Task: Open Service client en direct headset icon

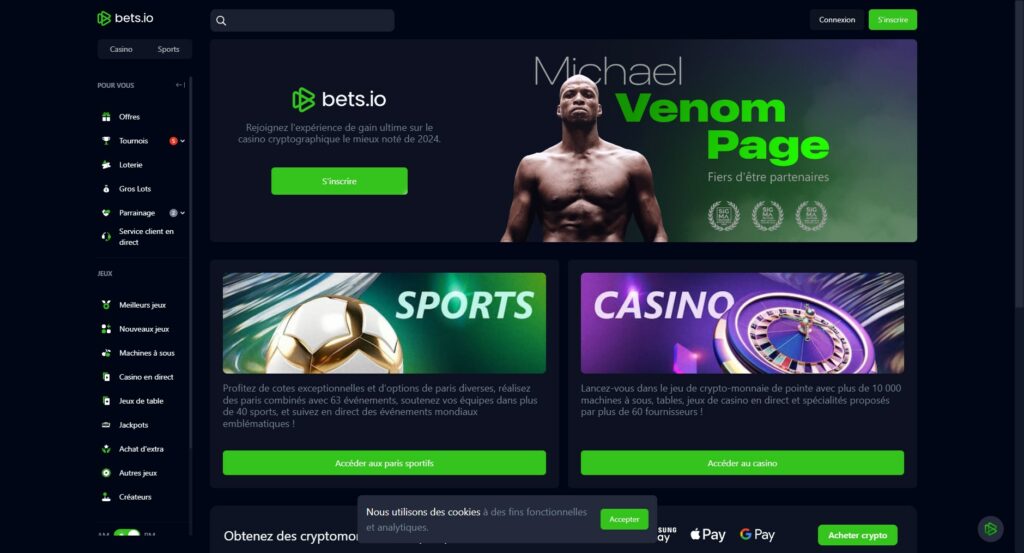Action: click(106, 236)
